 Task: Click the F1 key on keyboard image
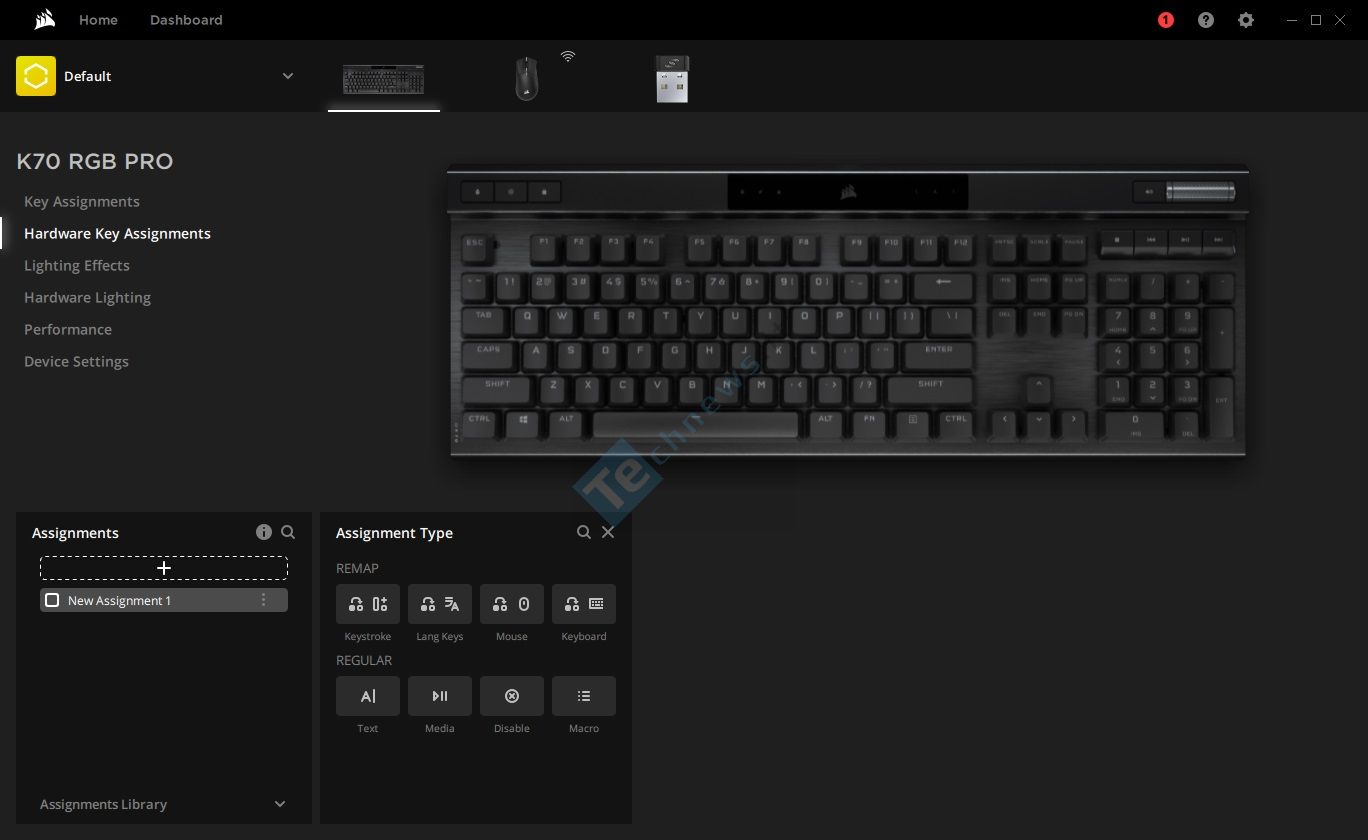pyautogui.click(x=544, y=246)
